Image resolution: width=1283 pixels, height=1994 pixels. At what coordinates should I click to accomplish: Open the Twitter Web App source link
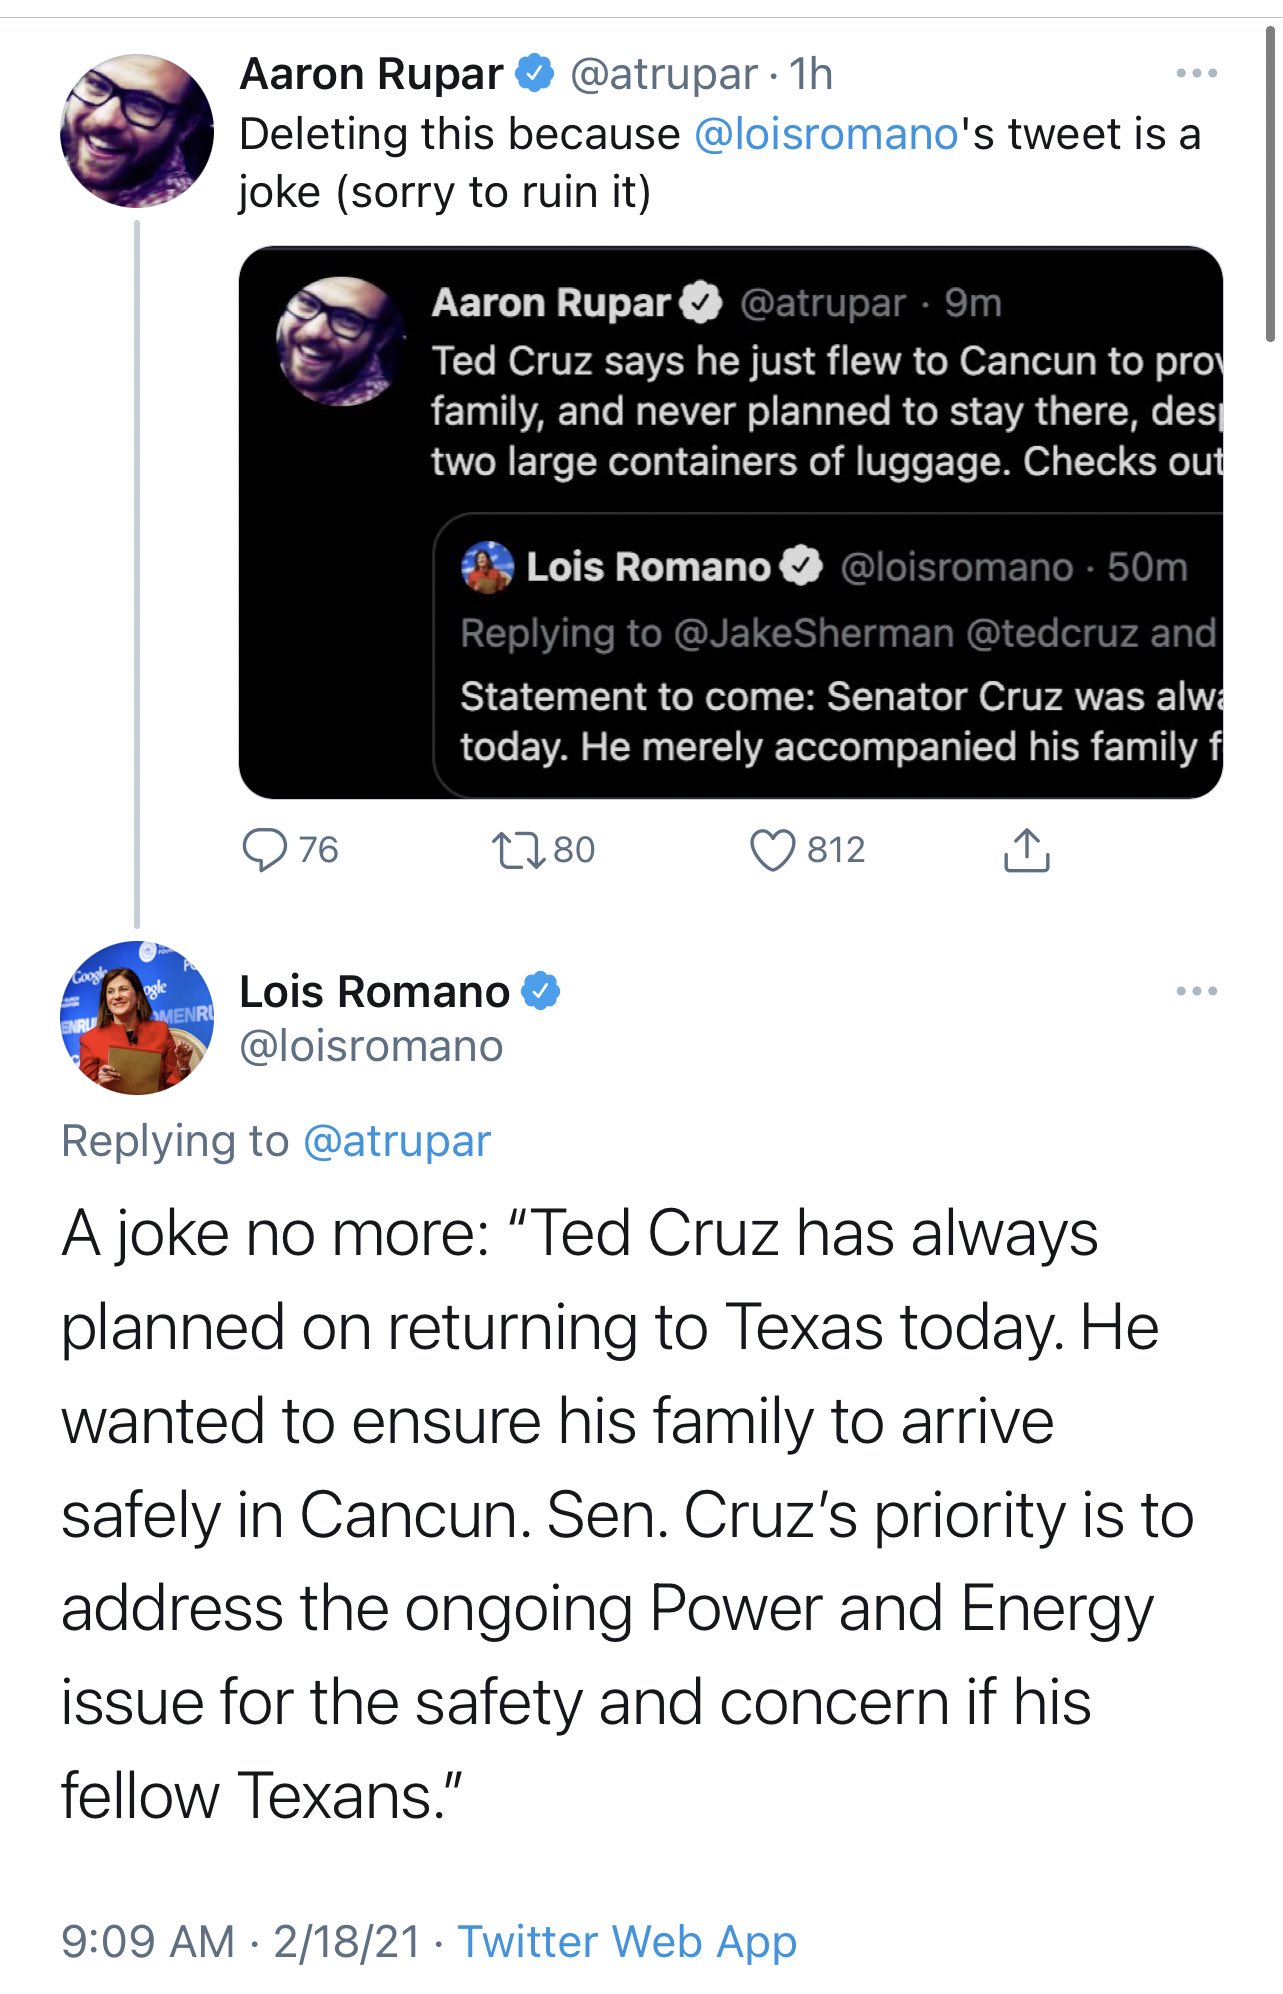tap(627, 1941)
